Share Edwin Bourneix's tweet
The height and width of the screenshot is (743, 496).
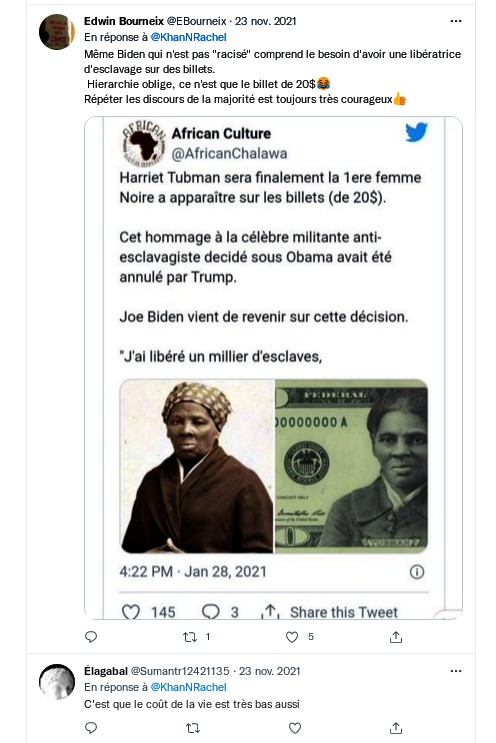click(396, 637)
